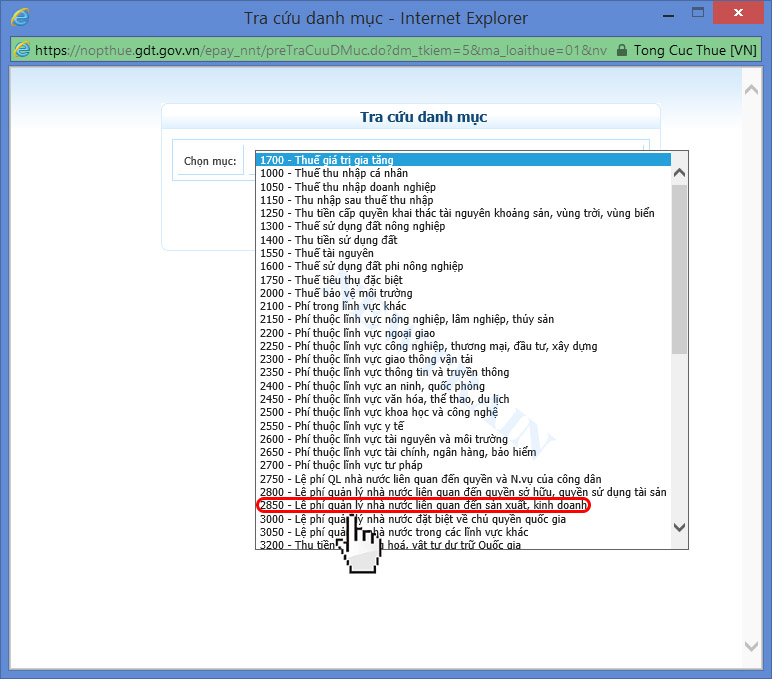Maximize the Internet Explorer window
The height and width of the screenshot is (679, 772).
tap(698, 13)
